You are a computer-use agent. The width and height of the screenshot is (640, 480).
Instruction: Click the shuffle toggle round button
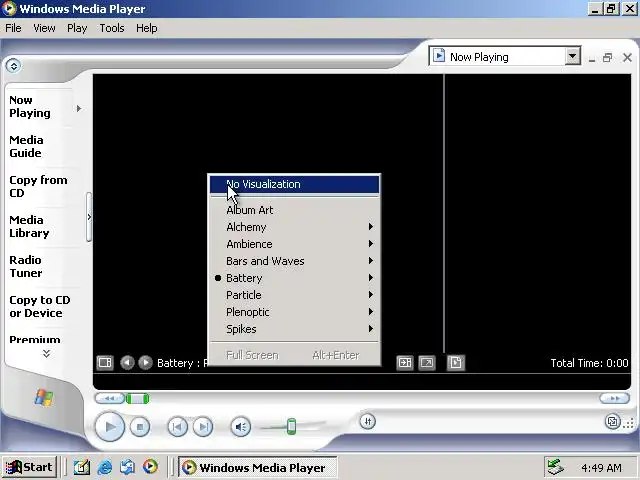(x=368, y=422)
